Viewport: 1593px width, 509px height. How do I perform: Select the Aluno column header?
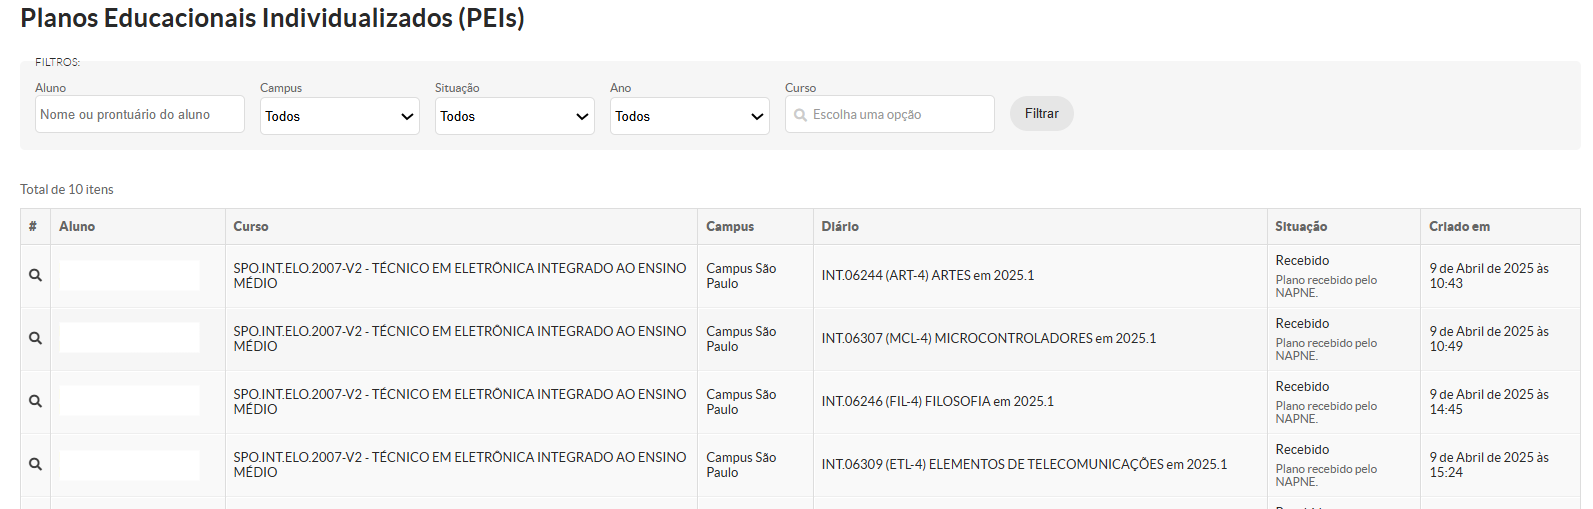pyautogui.click(x=77, y=227)
